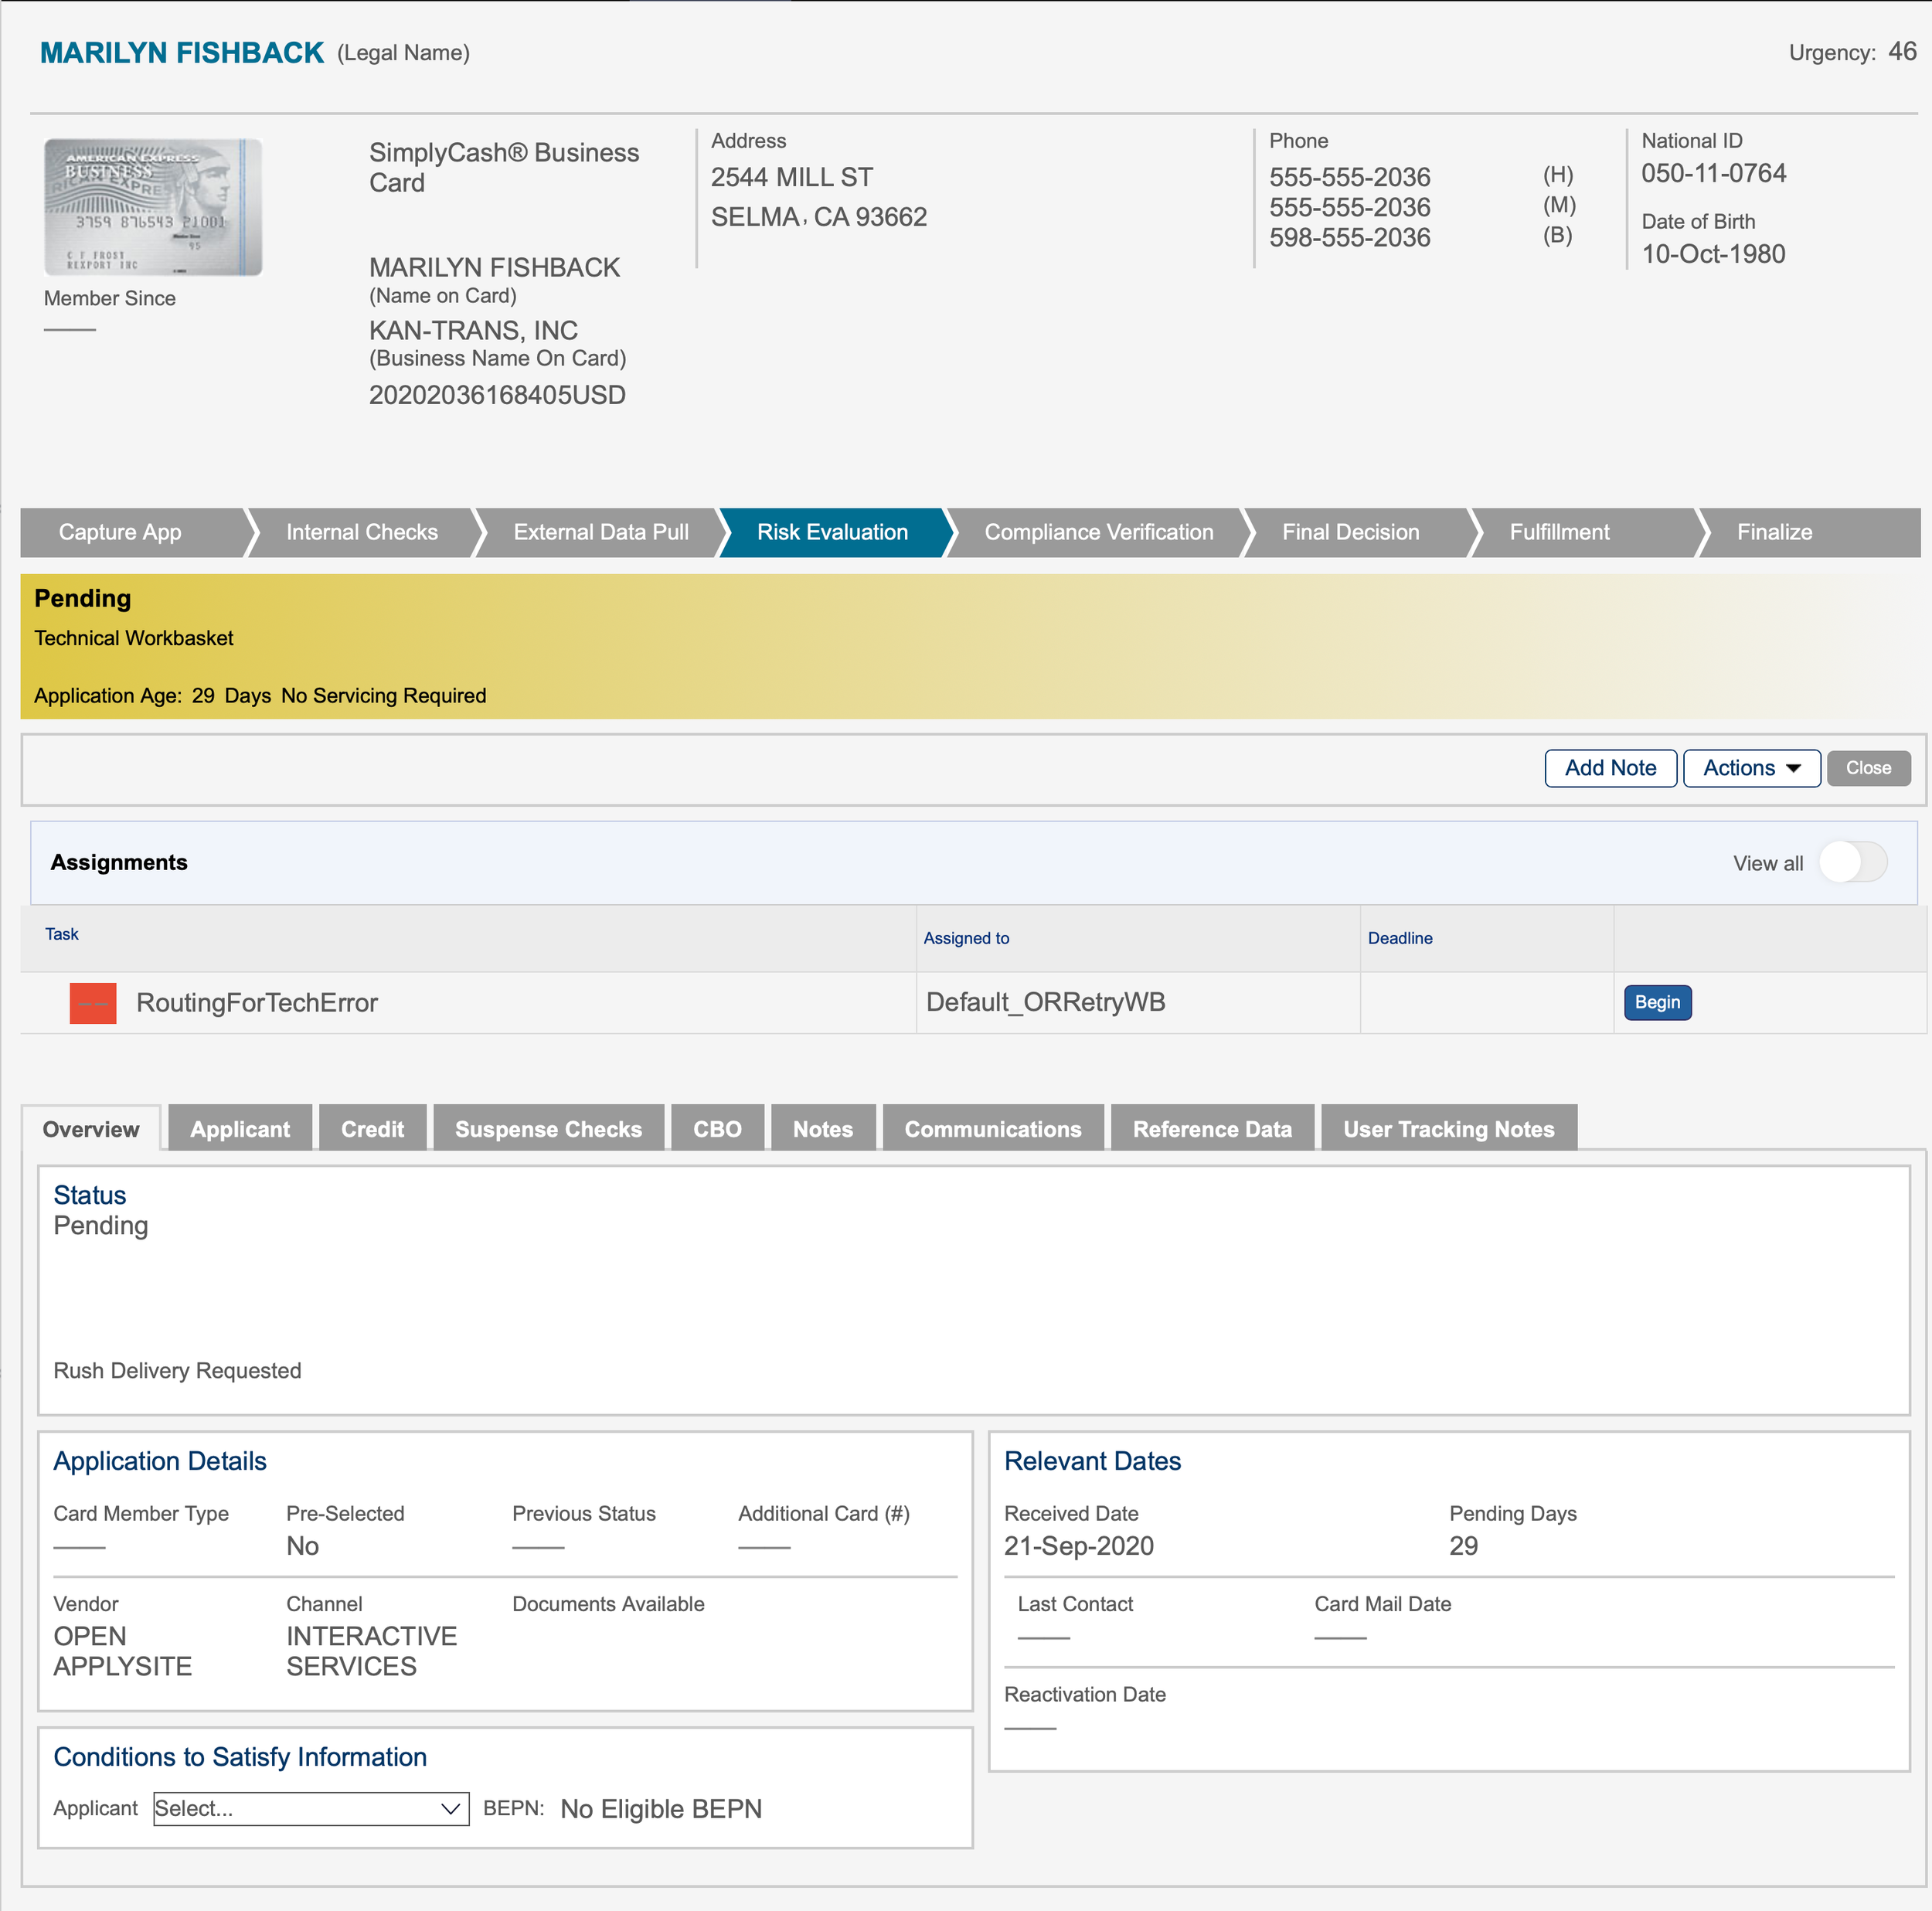1932x1911 pixels.
Task: Open the Reference Data tab
Action: click(x=1212, y=1128)
